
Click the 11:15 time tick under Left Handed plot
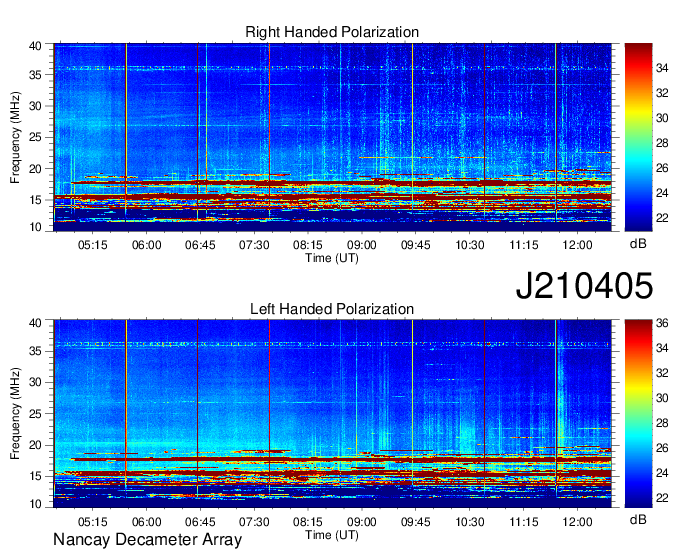pyautogui.click(x=523, y=521)
